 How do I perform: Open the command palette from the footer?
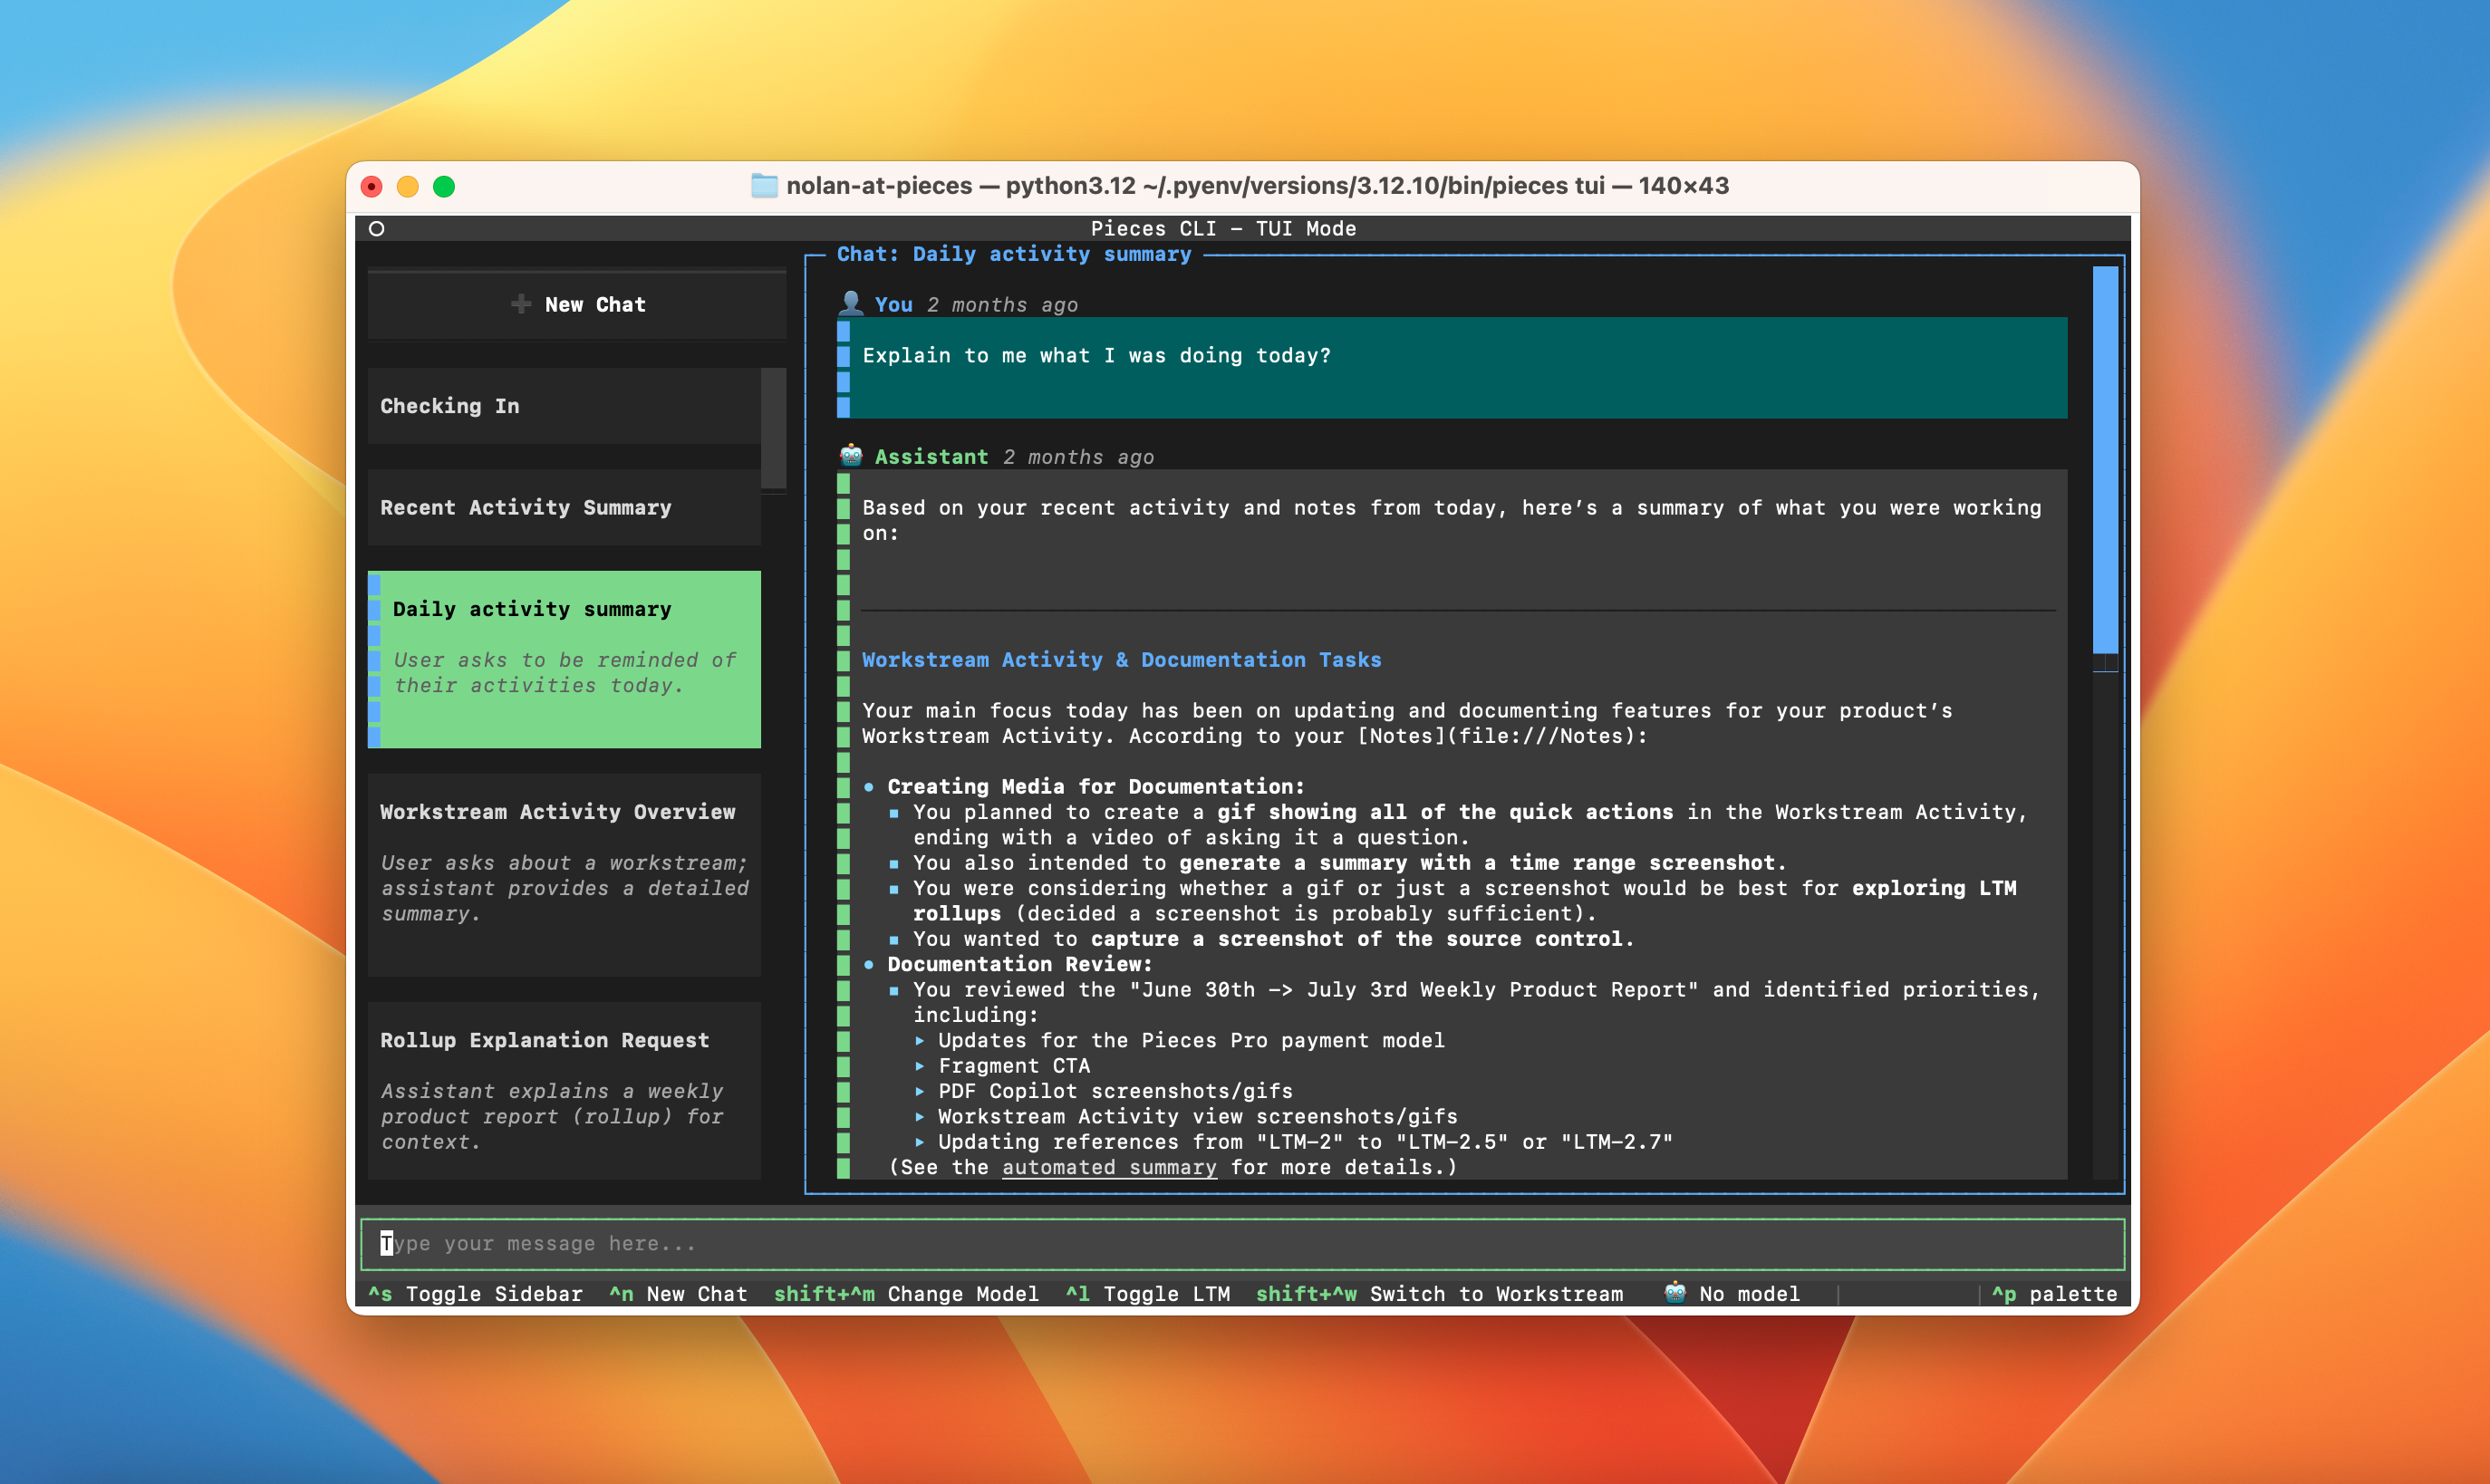pyautogui.click(x=2054, y=1294)
